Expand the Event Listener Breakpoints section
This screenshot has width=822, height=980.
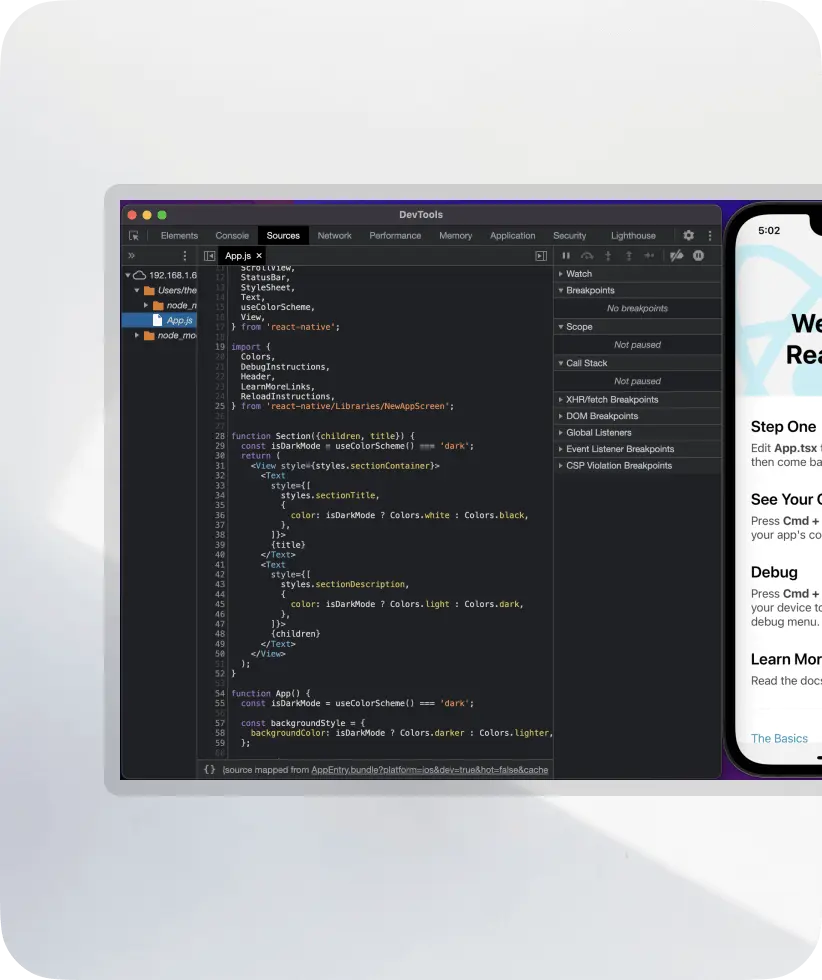(x=620, y=449)
